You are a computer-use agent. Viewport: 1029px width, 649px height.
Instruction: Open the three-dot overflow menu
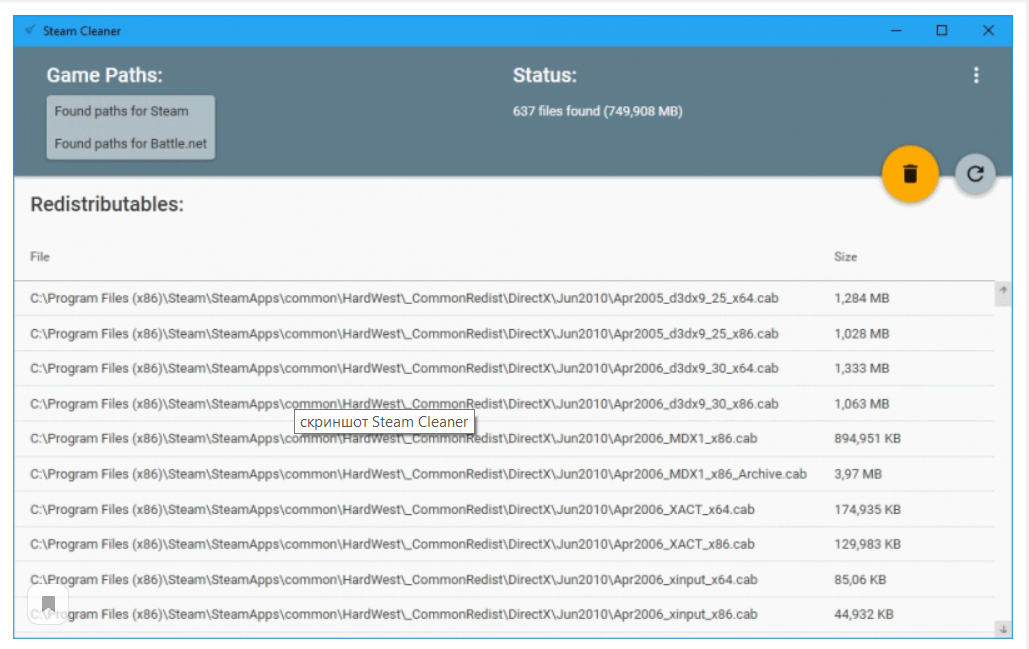[976, 75]
